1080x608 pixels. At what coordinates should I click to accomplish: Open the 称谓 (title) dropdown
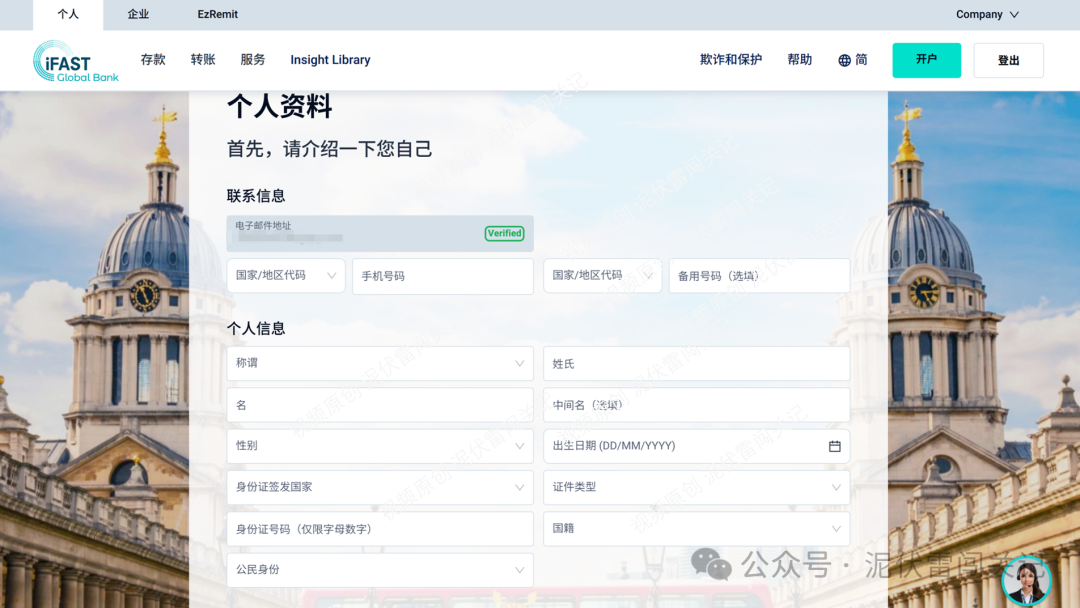coord(380,363)
